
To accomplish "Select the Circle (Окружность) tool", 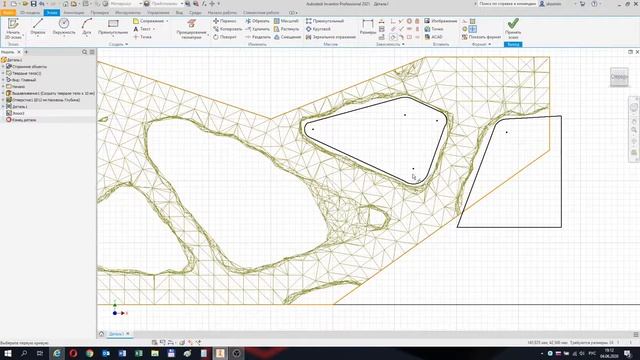I will point(64,27).
